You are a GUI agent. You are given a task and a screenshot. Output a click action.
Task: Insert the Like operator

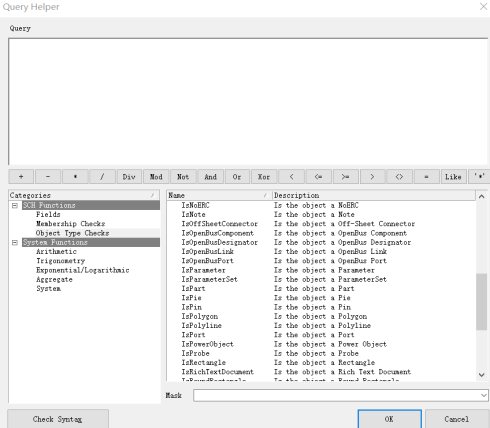(453, 177)
